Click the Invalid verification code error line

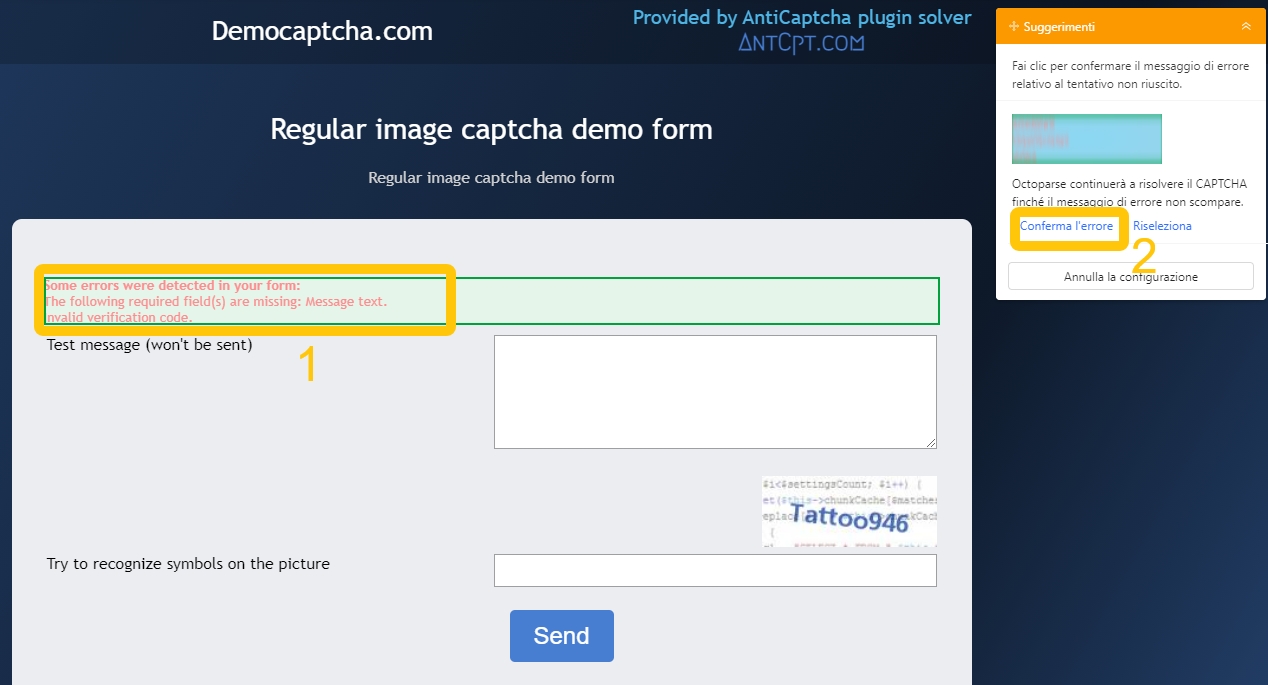pyautogui.click(x=119, y=317)
